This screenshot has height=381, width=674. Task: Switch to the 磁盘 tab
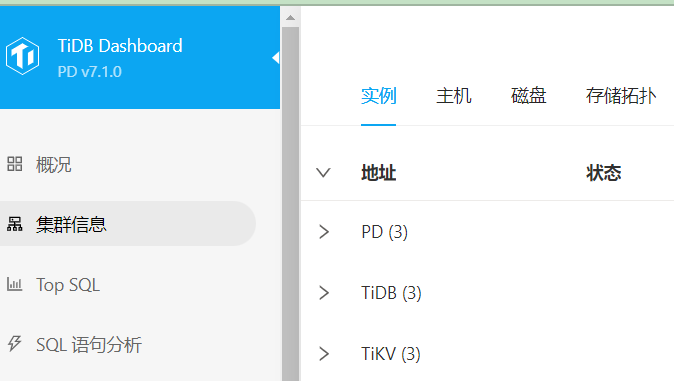(x=528, y=95)
